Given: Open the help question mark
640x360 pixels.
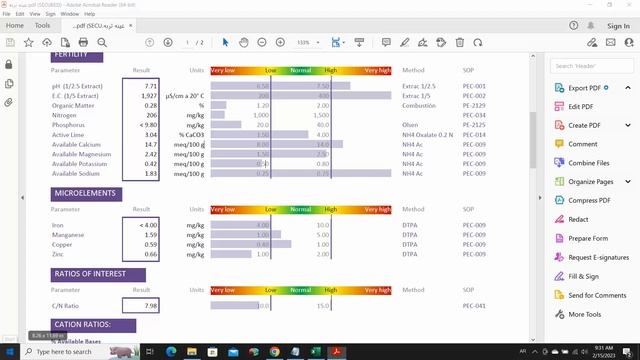Looking at the screenshot, I should (573, 25).
